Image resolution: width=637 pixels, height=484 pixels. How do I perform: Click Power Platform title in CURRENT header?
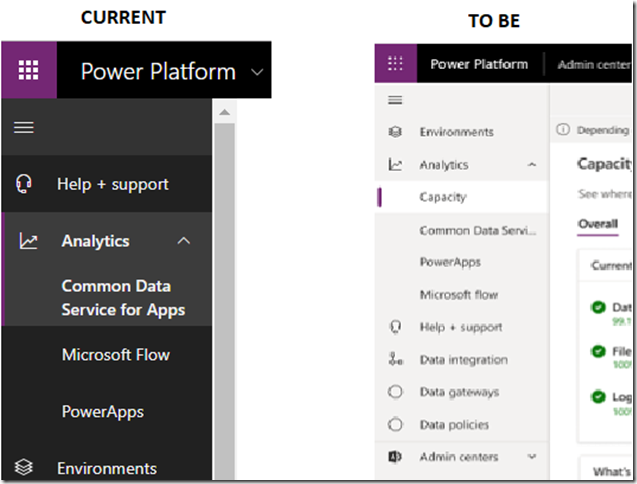tap(158, 72)
